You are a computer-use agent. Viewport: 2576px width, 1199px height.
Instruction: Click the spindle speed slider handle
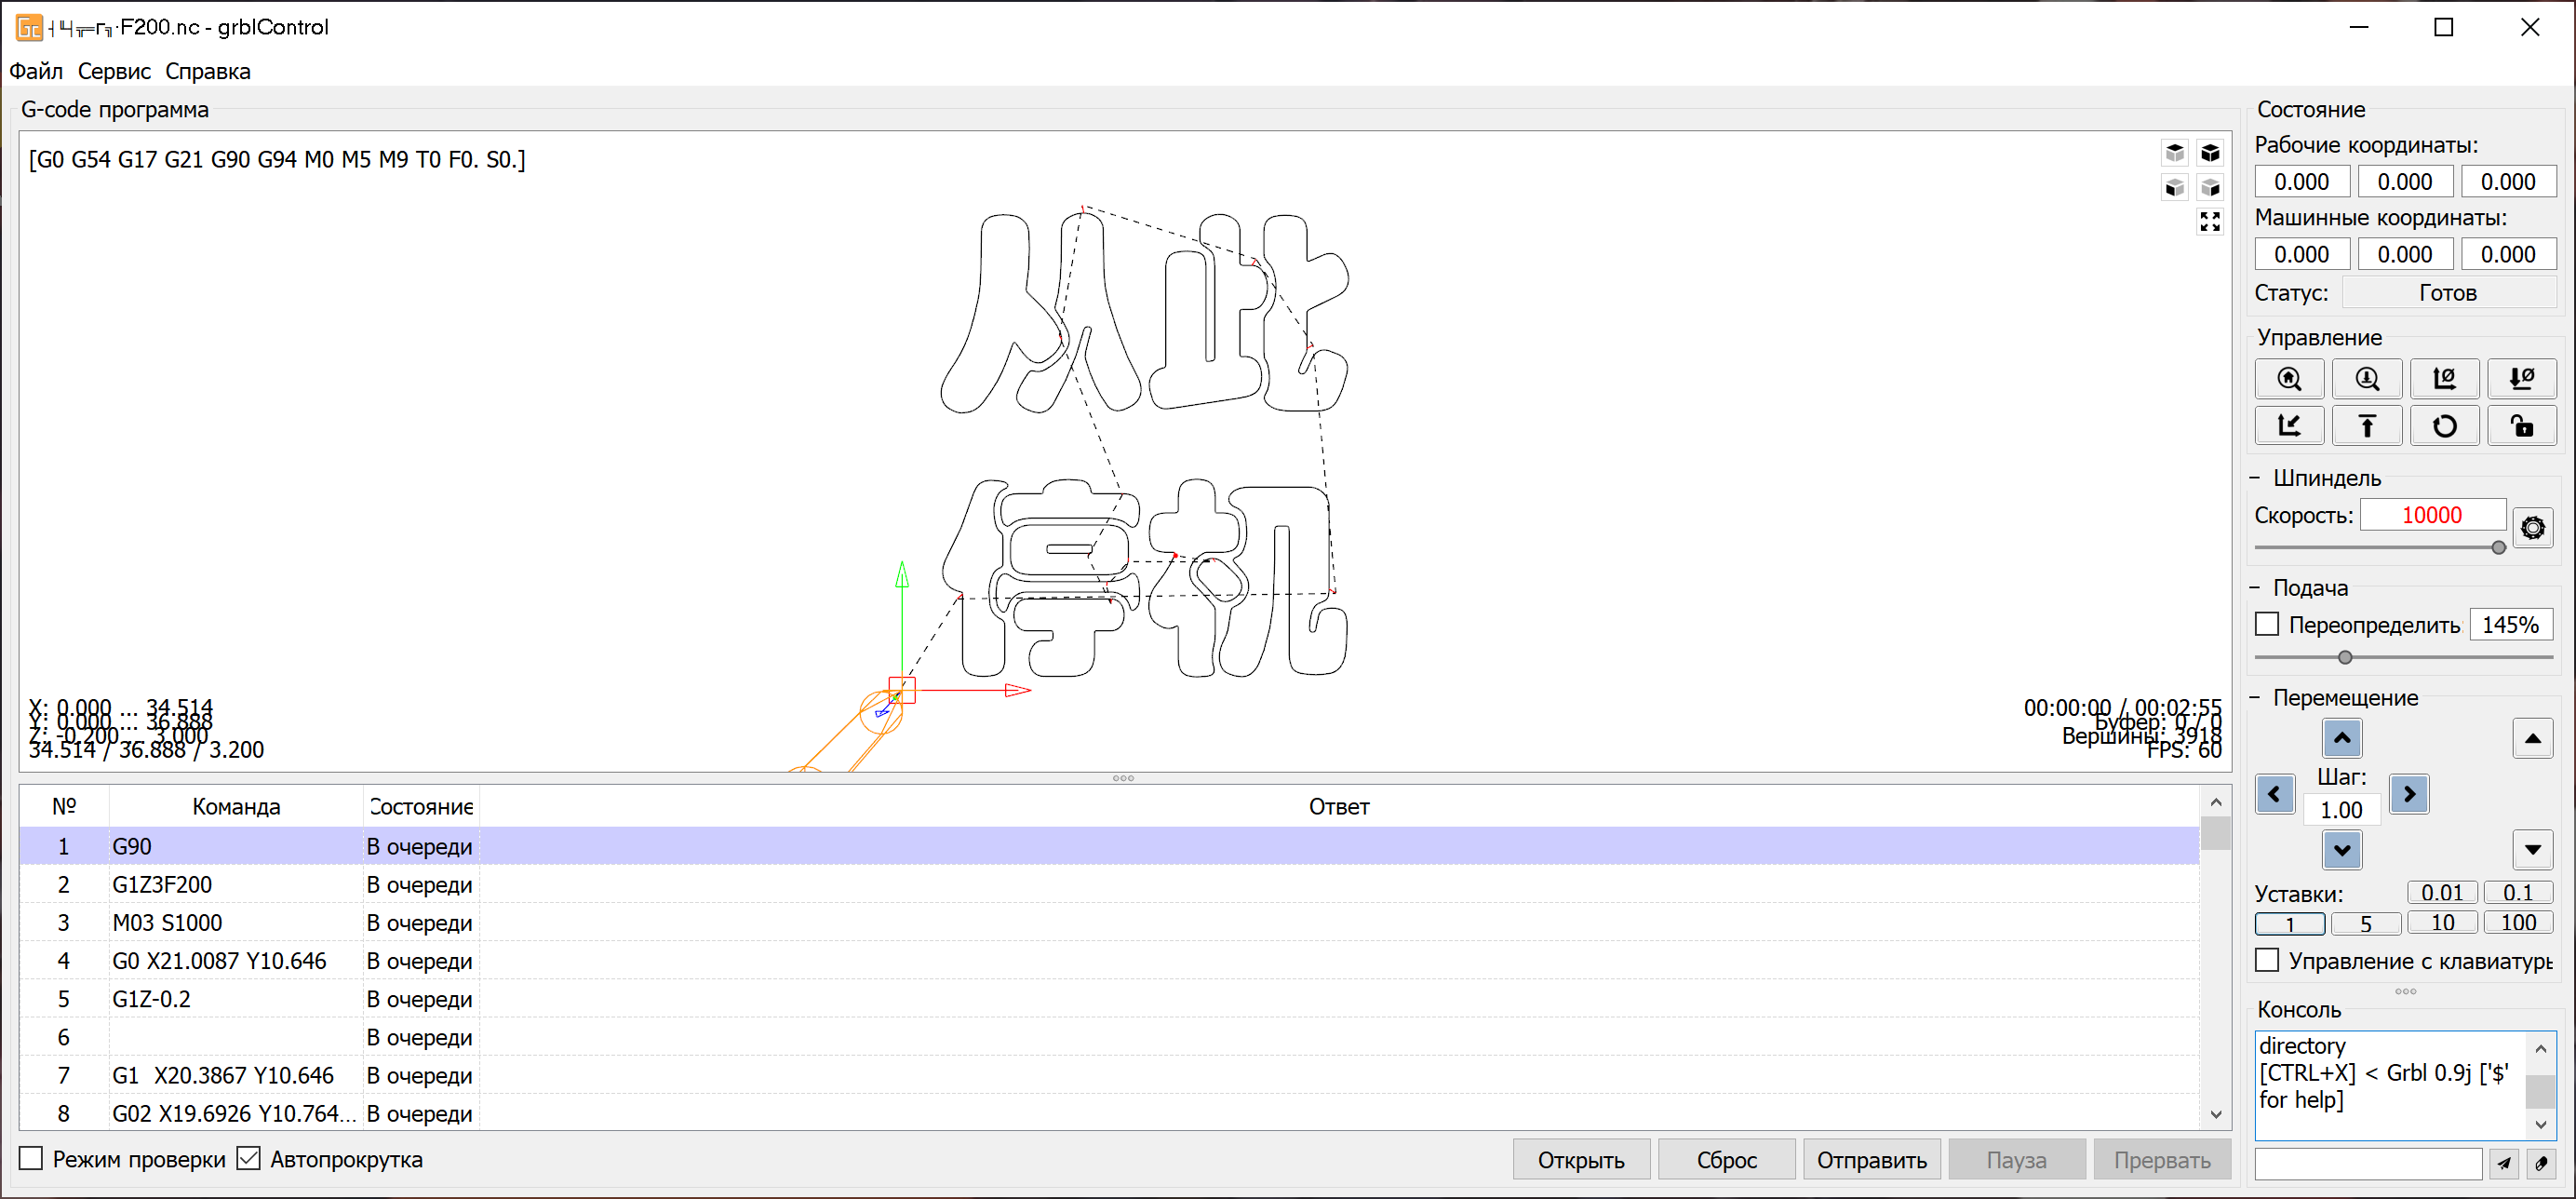pyautogui.click(x=2498, y=547)
